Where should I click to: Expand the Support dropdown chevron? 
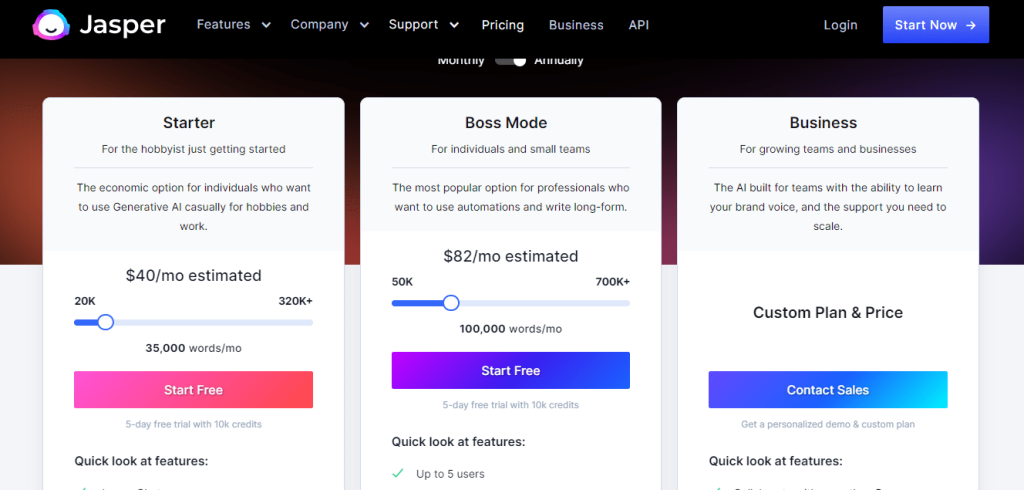click(x=454, y=25)
